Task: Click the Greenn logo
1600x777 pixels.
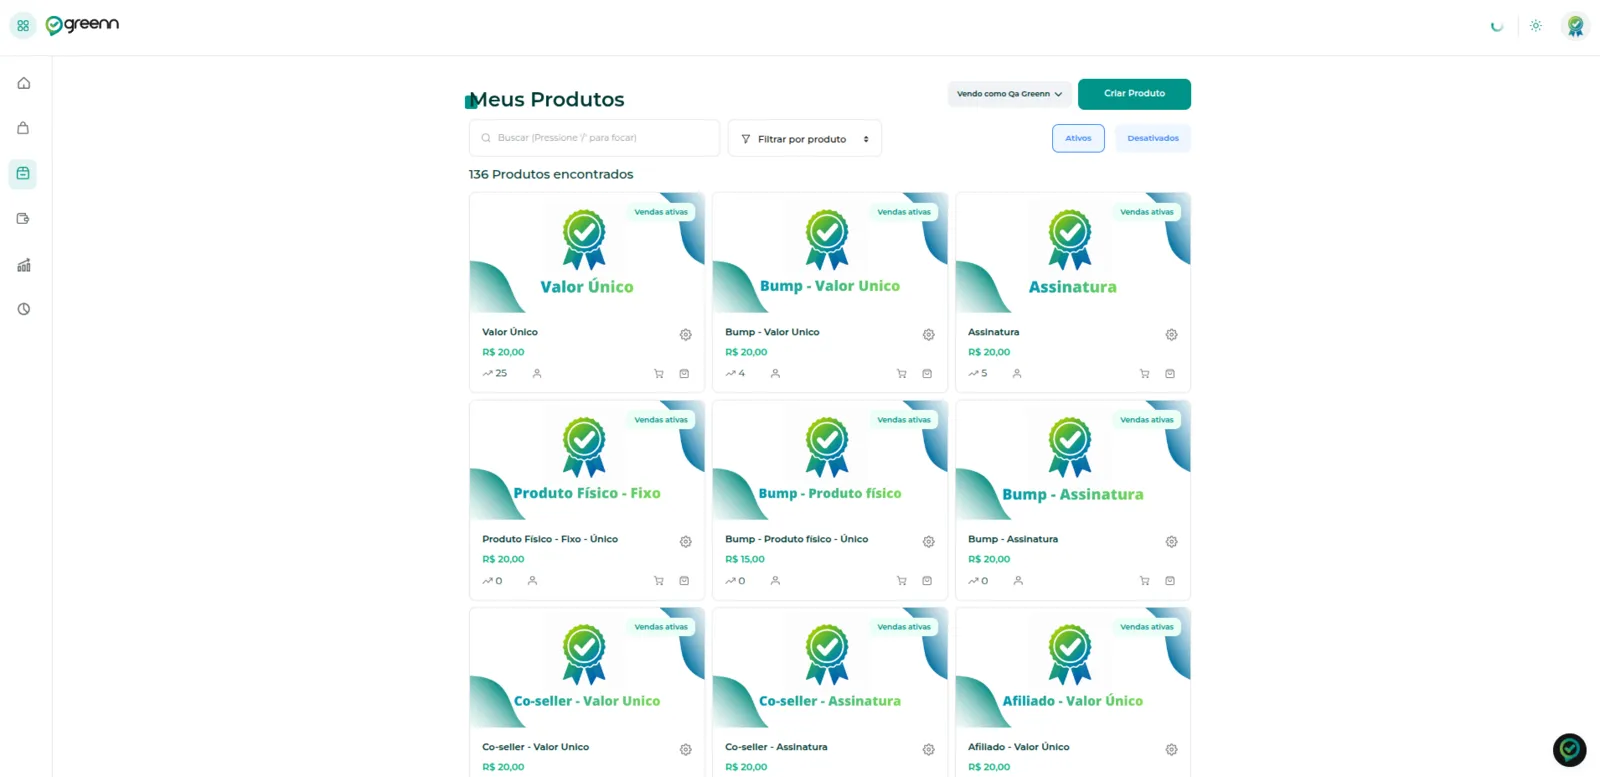Action: click(82, 25)
